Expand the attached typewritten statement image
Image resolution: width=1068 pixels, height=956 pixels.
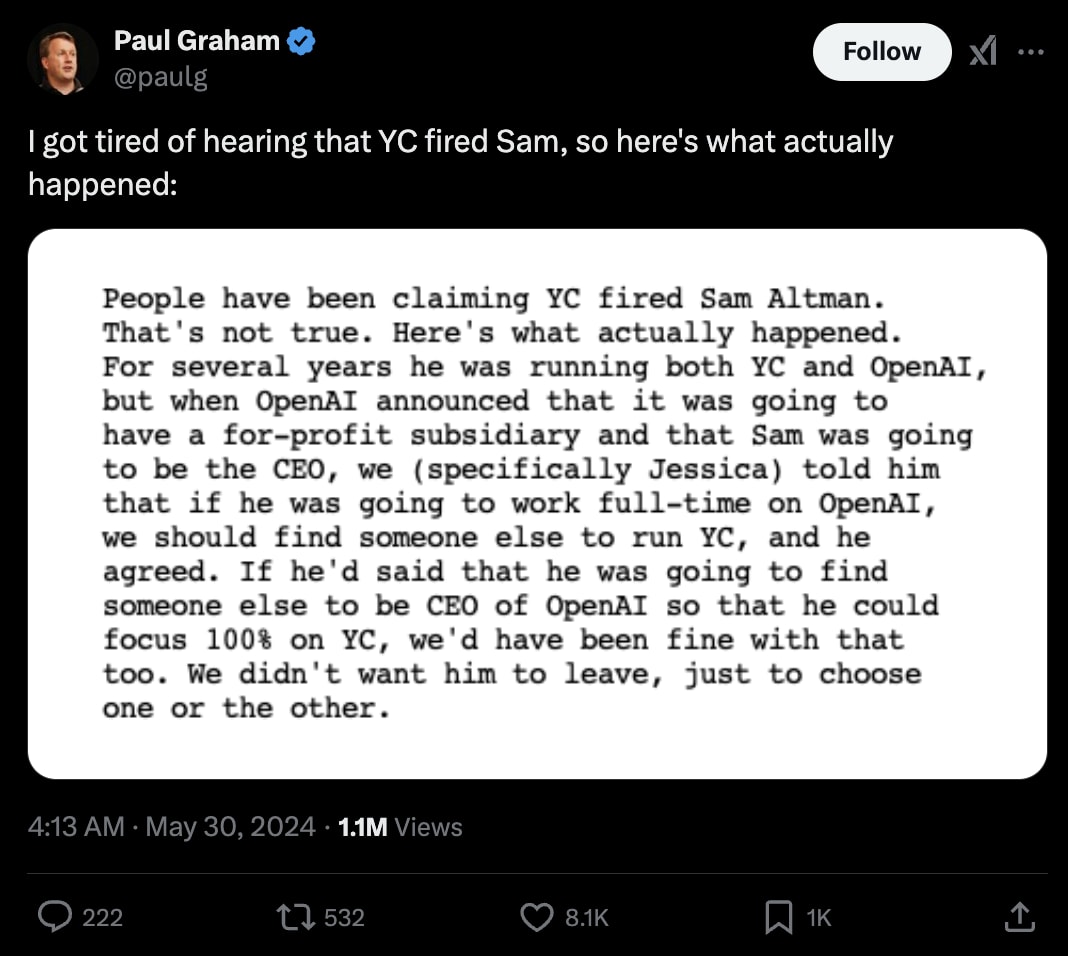coord(537,504)
